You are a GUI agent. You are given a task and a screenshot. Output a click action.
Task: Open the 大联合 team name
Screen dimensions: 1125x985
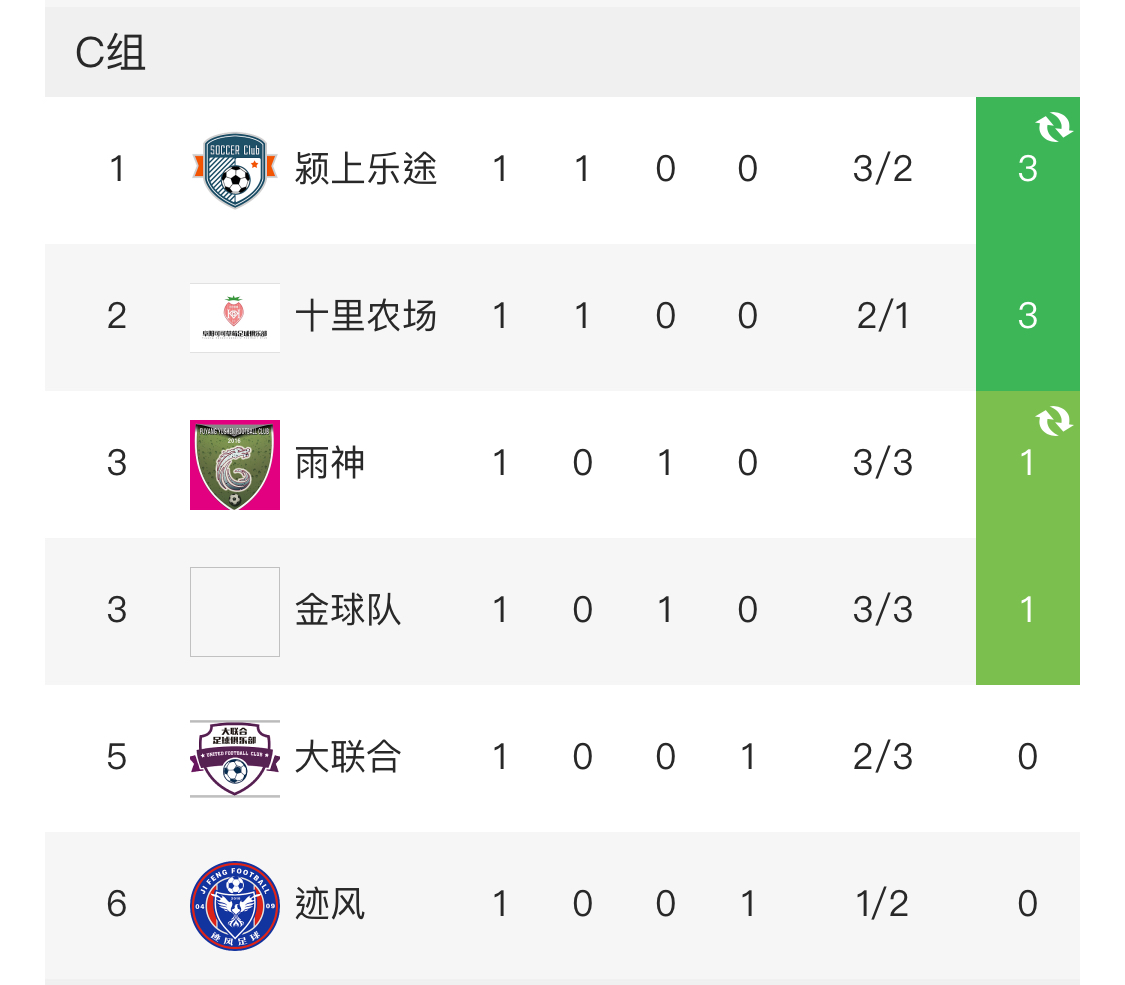tap(348, 758)
